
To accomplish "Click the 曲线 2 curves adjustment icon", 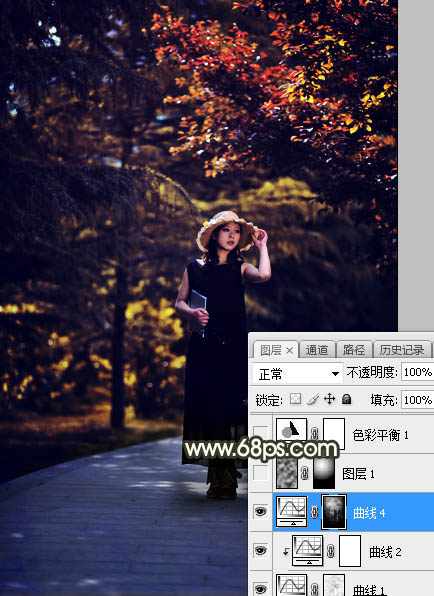I will 308,550.
